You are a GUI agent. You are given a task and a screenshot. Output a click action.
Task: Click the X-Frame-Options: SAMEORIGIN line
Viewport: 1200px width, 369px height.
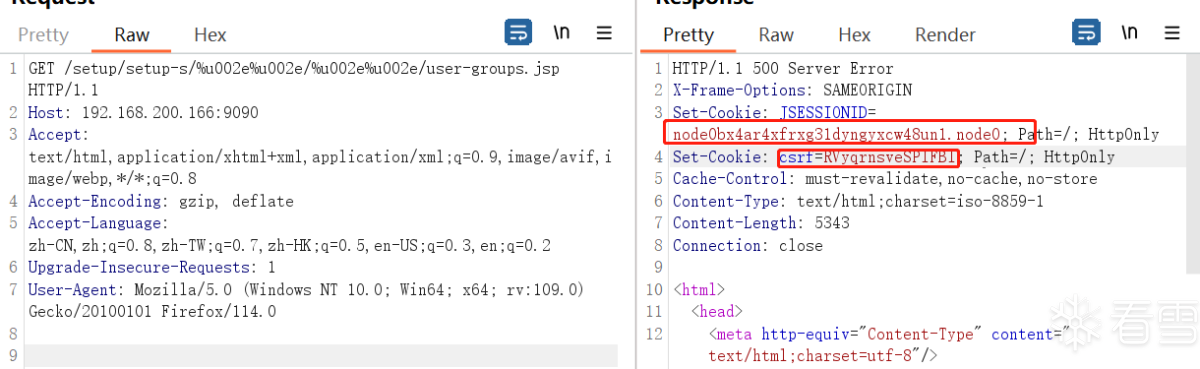[x=792, y=90]
